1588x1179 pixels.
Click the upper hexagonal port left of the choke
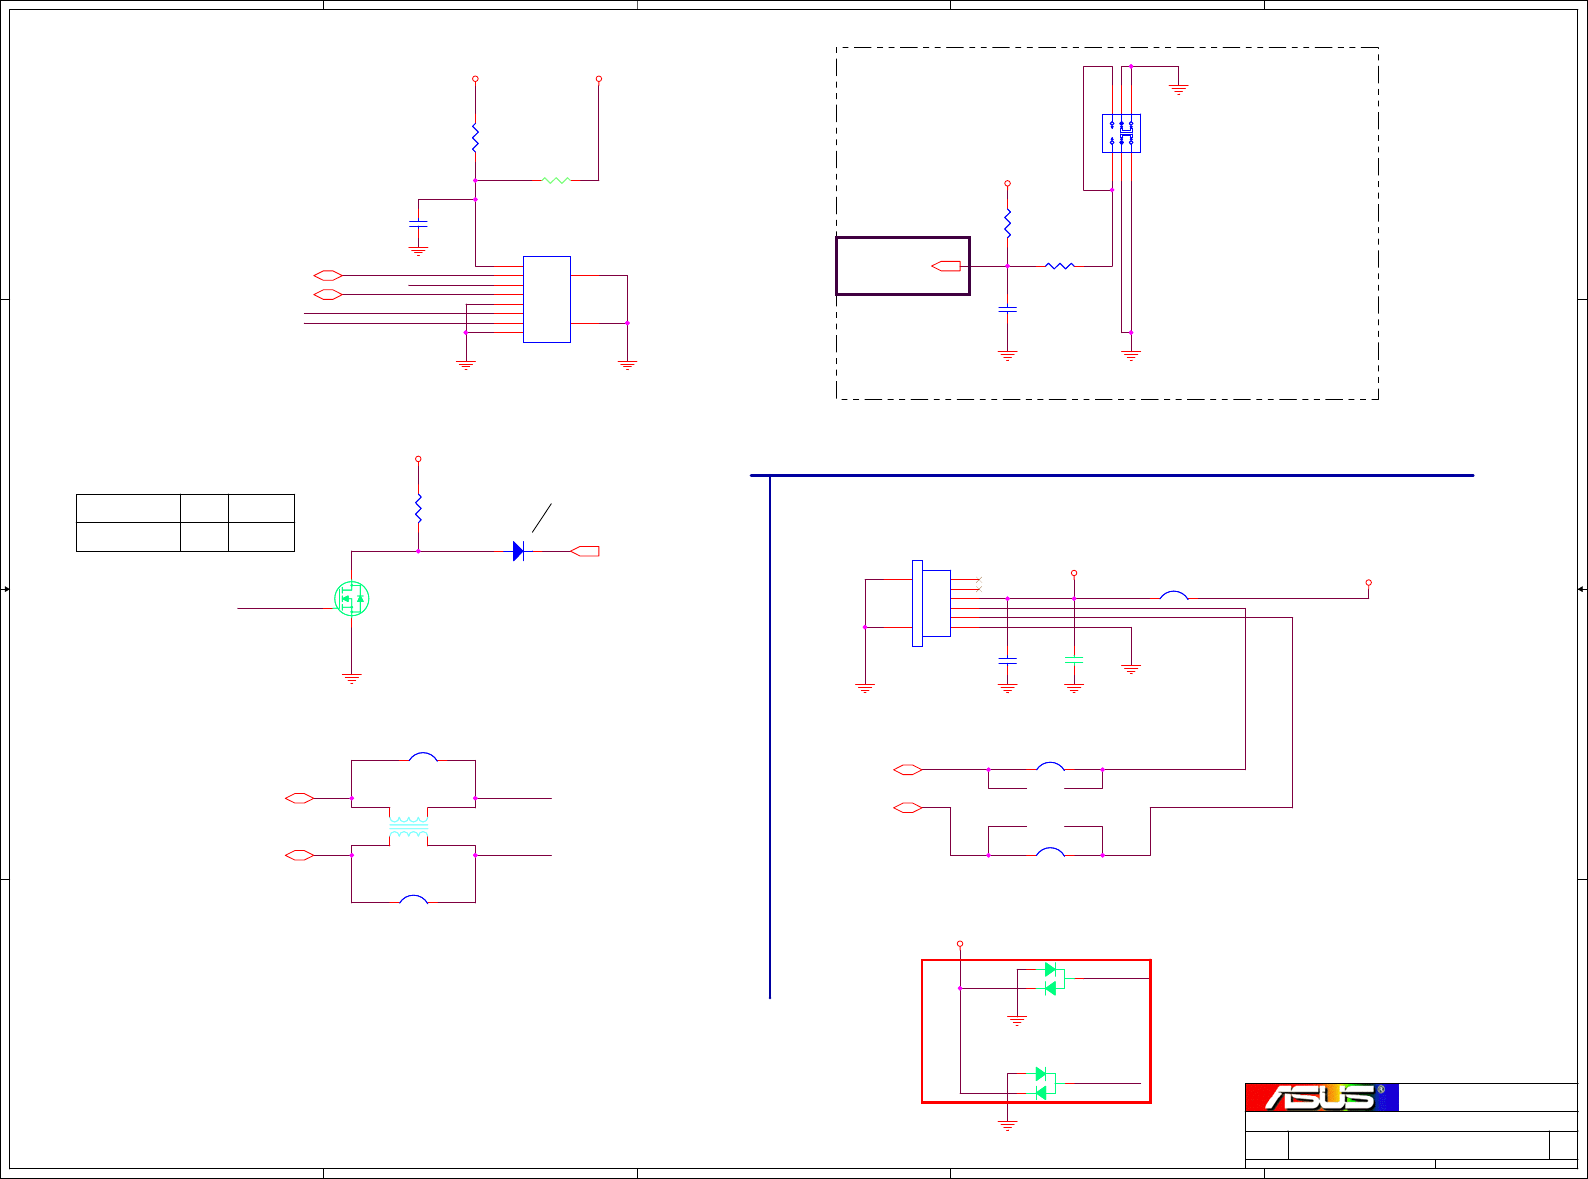299,798
